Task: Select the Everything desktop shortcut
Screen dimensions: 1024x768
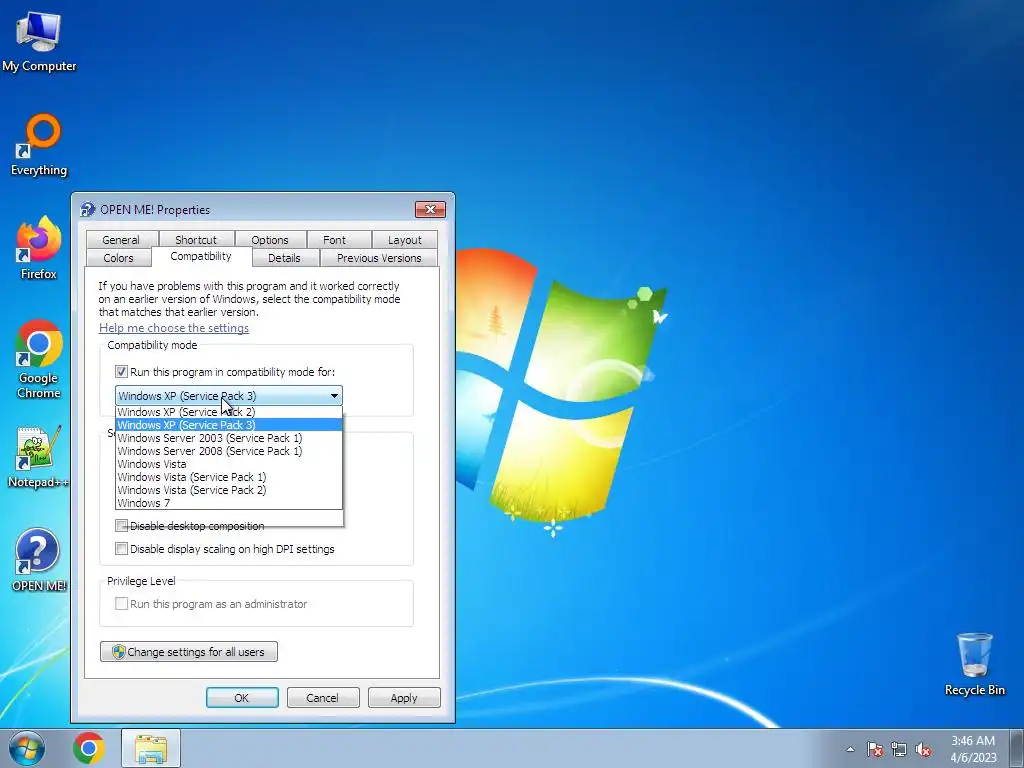Action: tap(39, 145)
